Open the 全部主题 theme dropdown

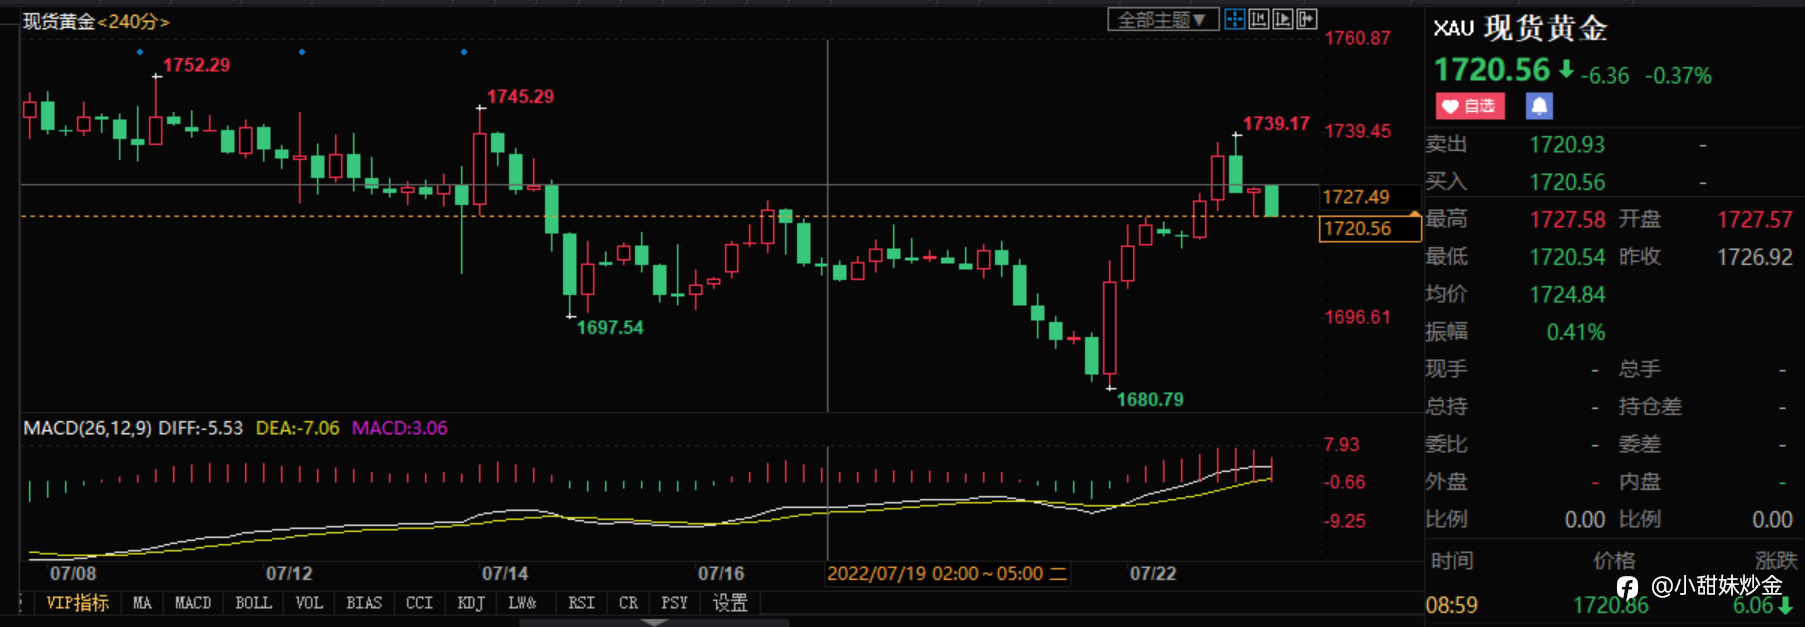point(1162,19)
